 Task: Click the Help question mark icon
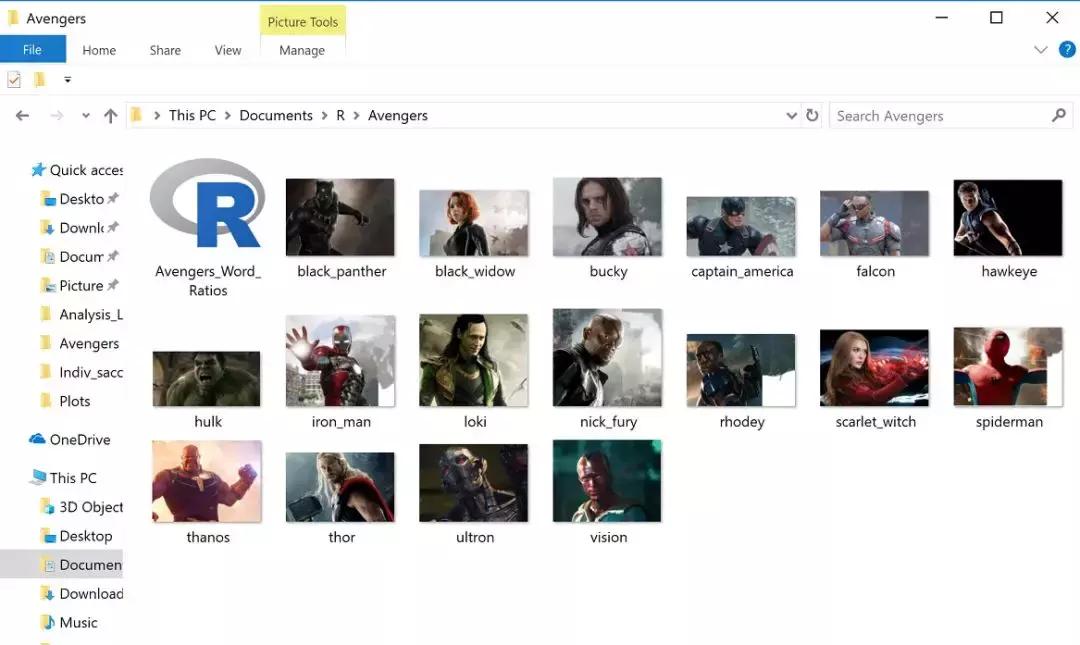(x=1067, y=50)
